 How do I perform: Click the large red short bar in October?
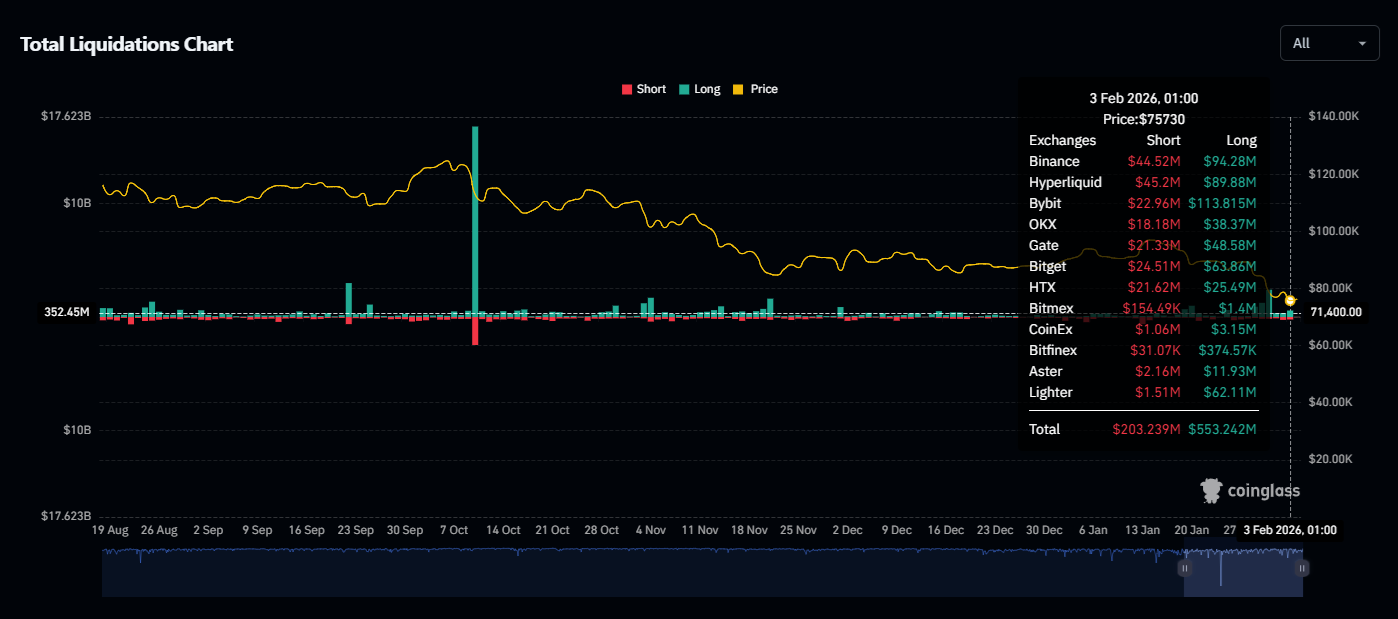click(x=475, y=331)
